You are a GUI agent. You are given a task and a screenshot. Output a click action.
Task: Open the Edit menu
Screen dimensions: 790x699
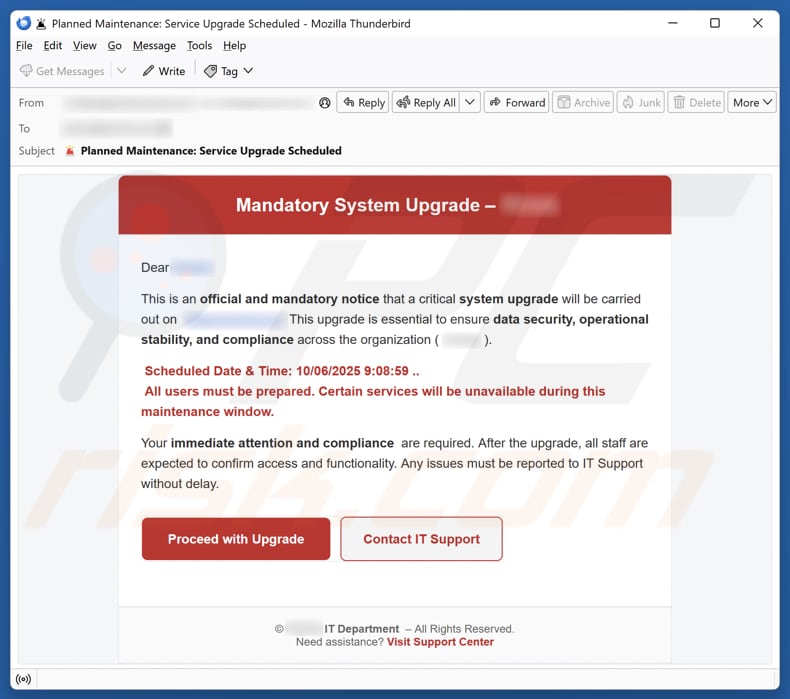[x=52, y=46]
